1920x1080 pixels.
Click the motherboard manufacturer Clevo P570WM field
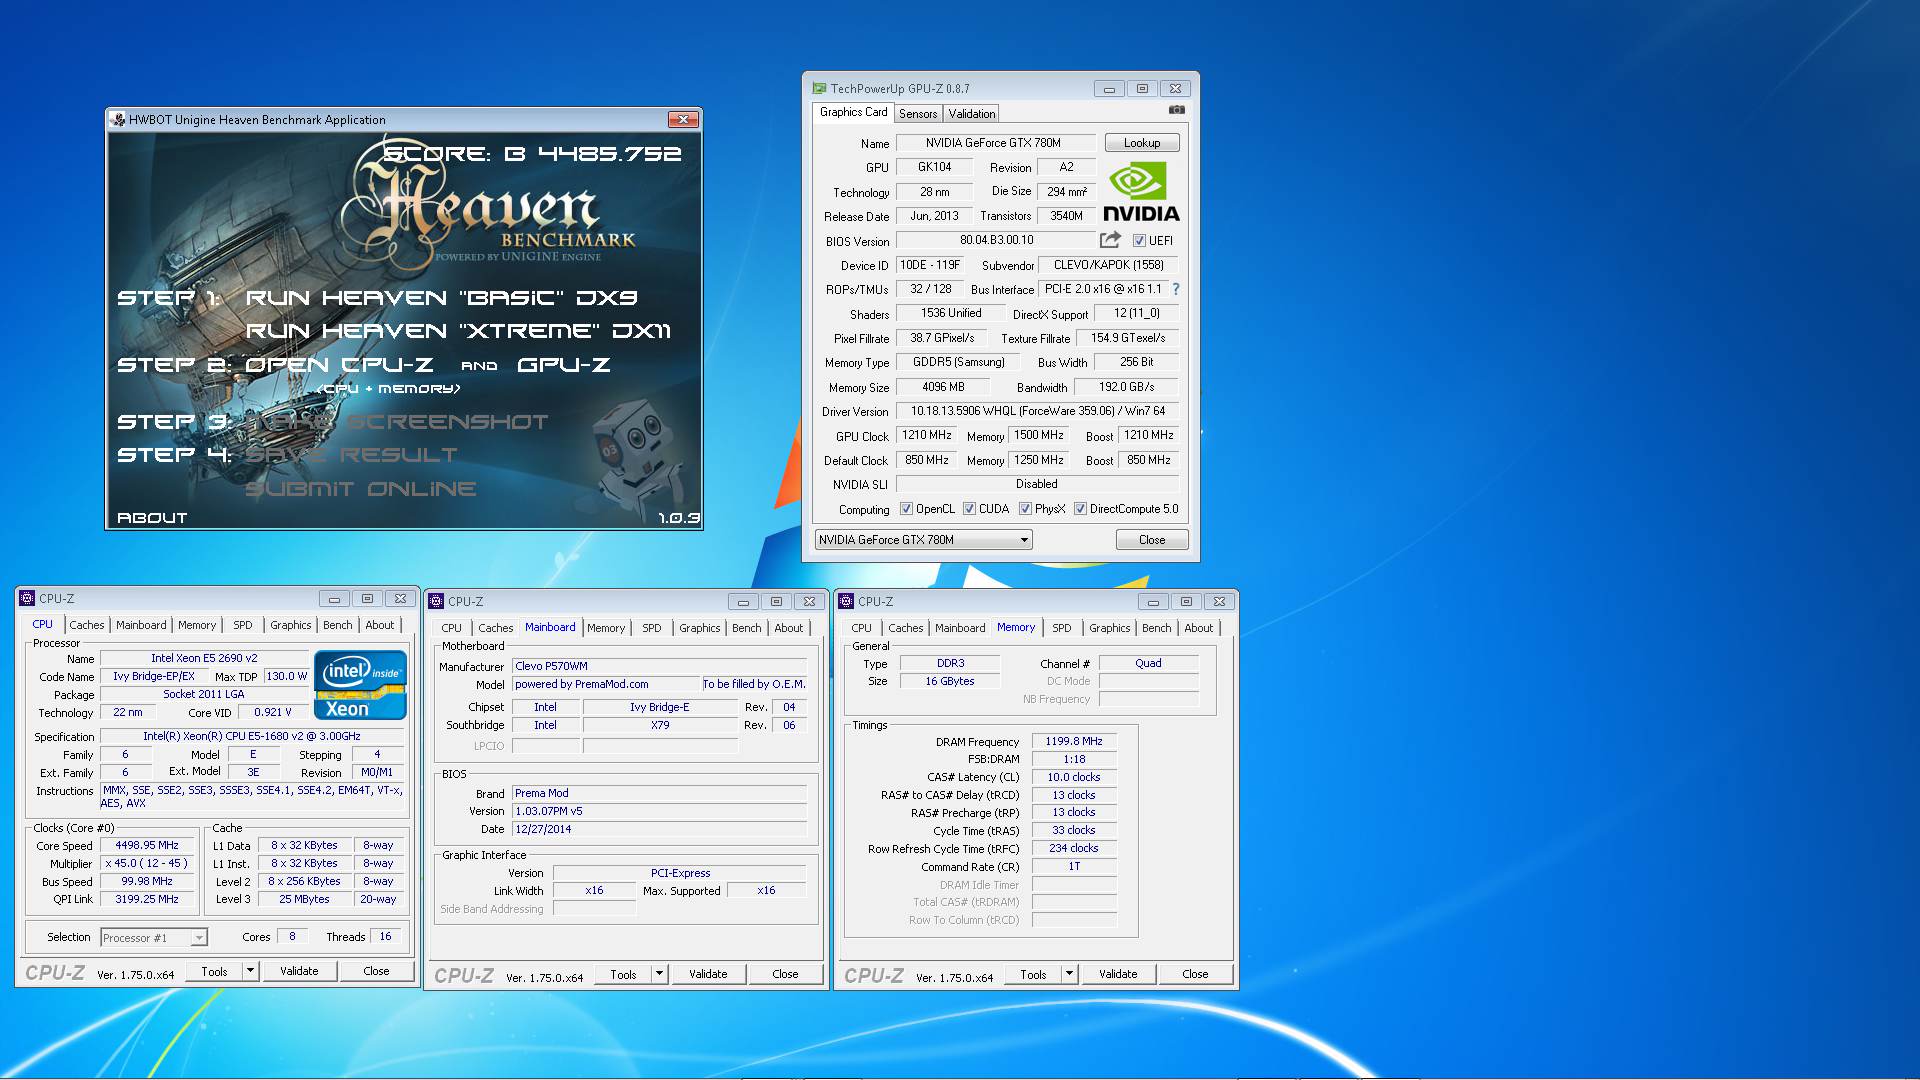tap(659, 666)
